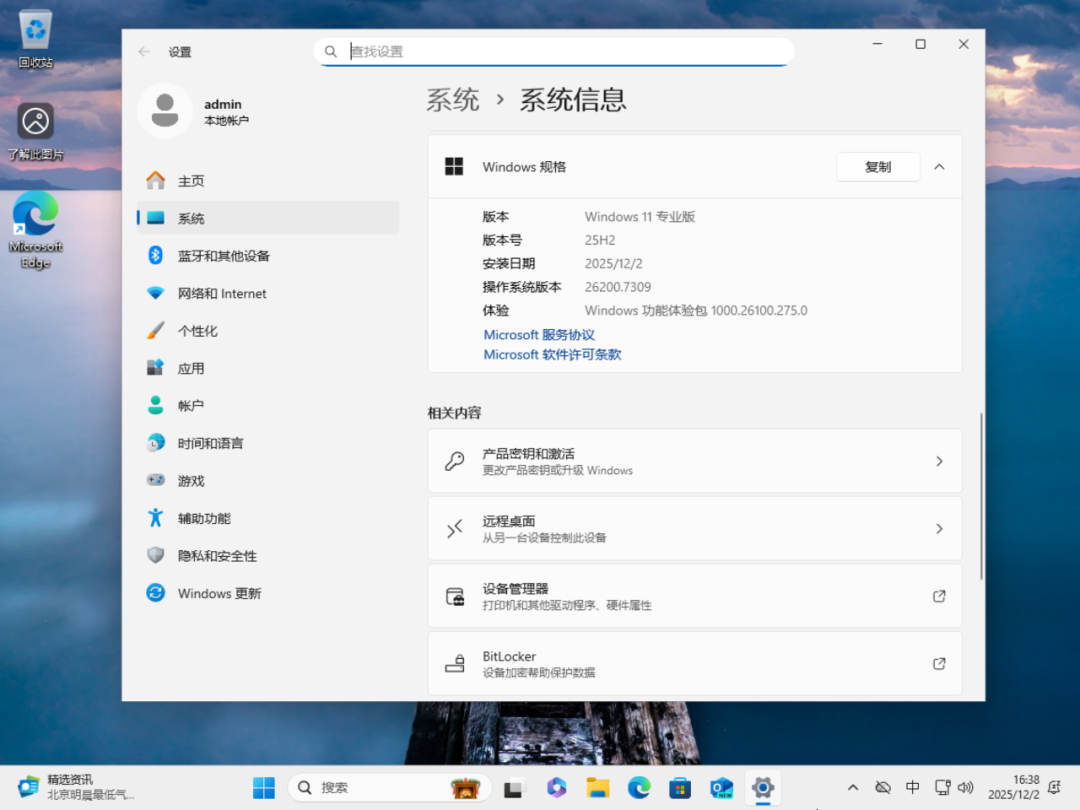Open 个性化 settings

(x=268, y=331)
